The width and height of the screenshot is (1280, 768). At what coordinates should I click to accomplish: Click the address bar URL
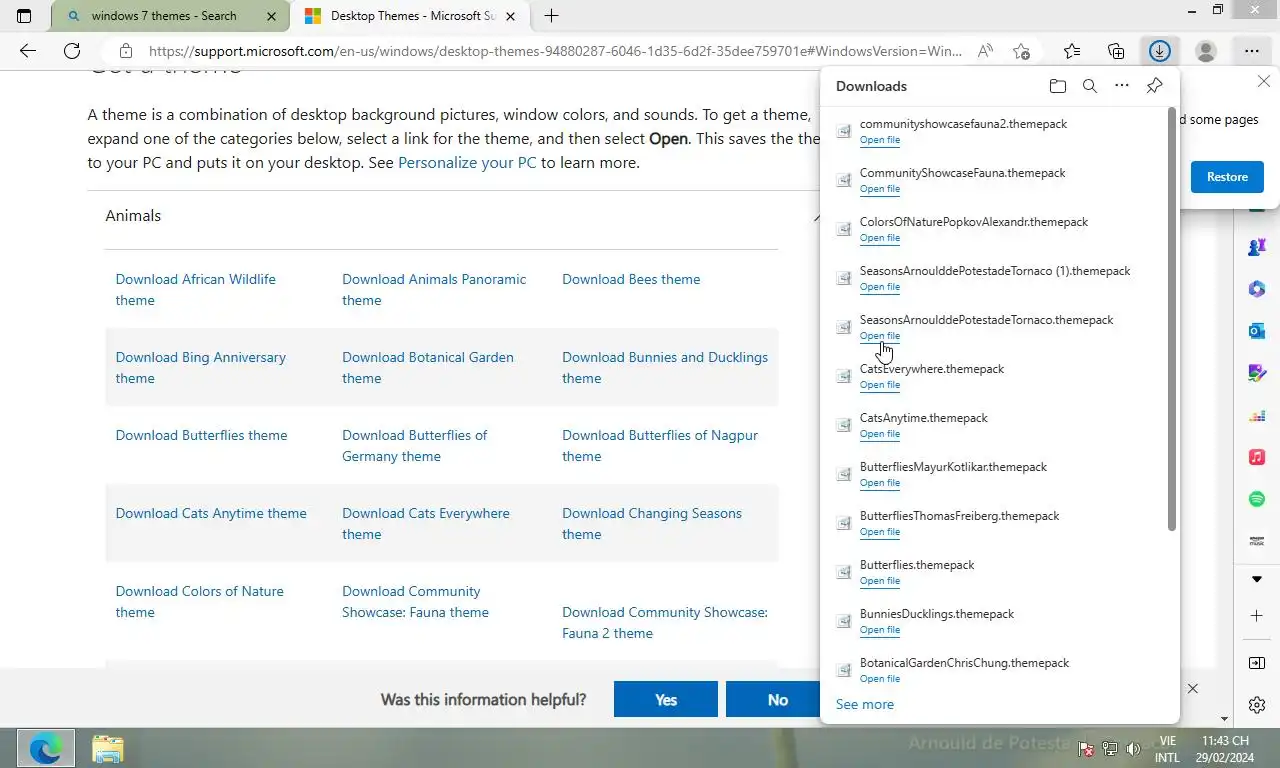coord(555,51)
